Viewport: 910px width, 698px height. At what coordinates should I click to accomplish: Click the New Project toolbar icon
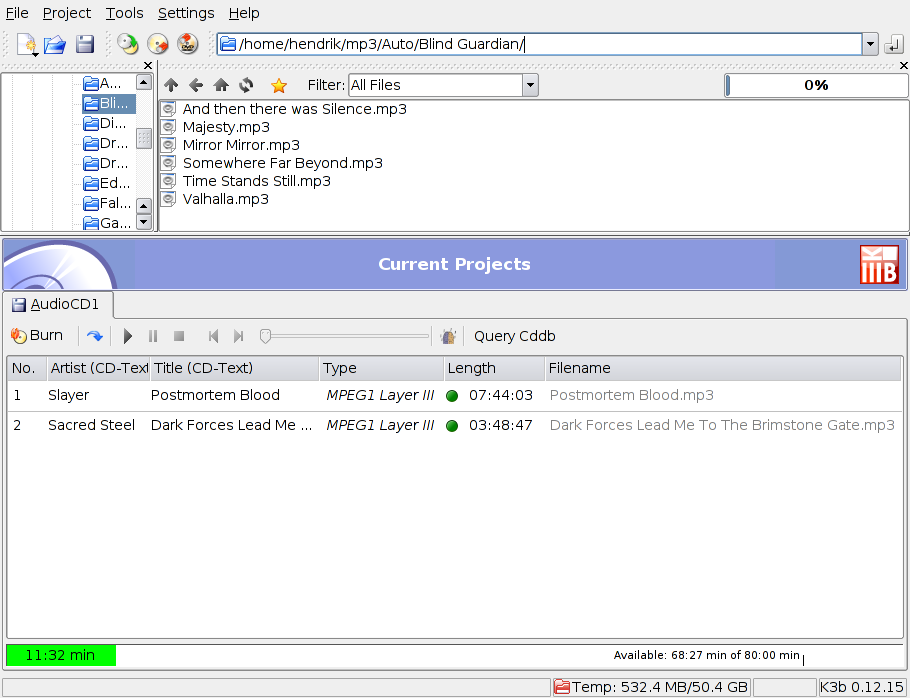tap(26, 44)
